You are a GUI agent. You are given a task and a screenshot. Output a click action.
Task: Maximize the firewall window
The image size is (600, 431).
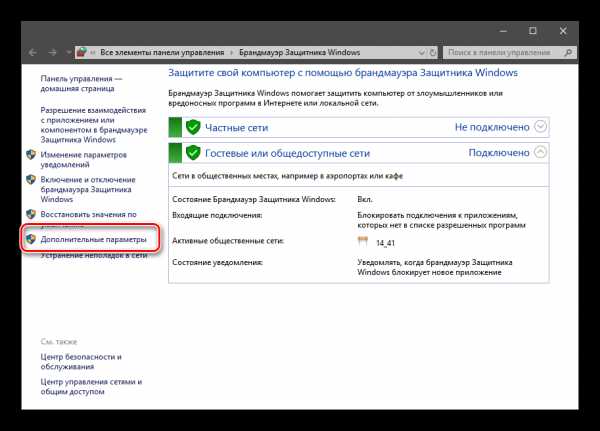tap(533, 31)
